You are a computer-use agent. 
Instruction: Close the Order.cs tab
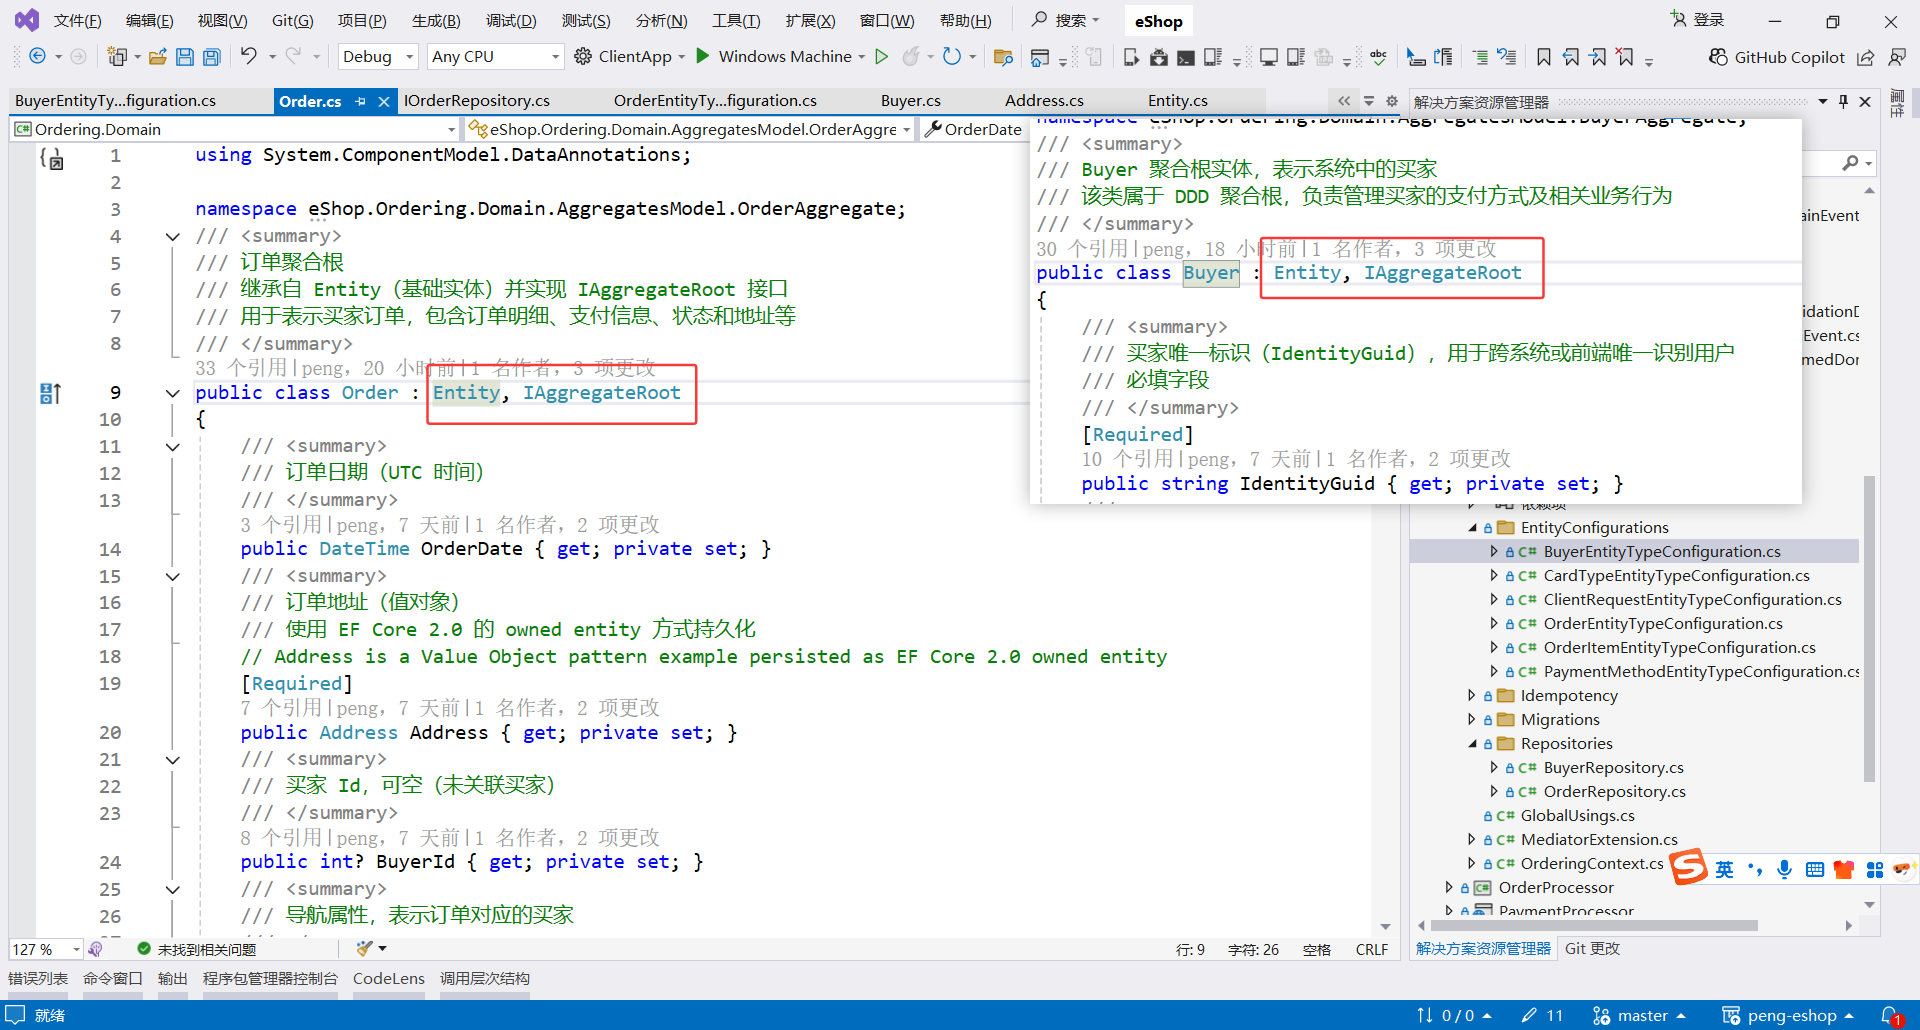pyautogui.click(x=384, y=101)
